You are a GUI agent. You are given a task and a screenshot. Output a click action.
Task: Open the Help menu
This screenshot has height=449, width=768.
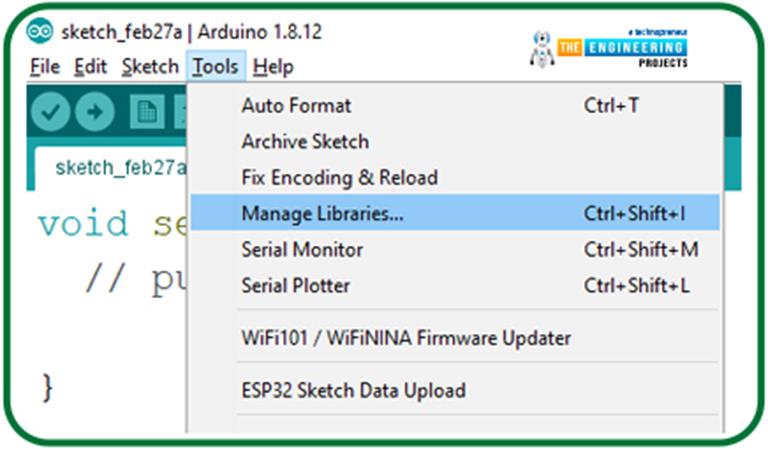(x=273, y=67)
